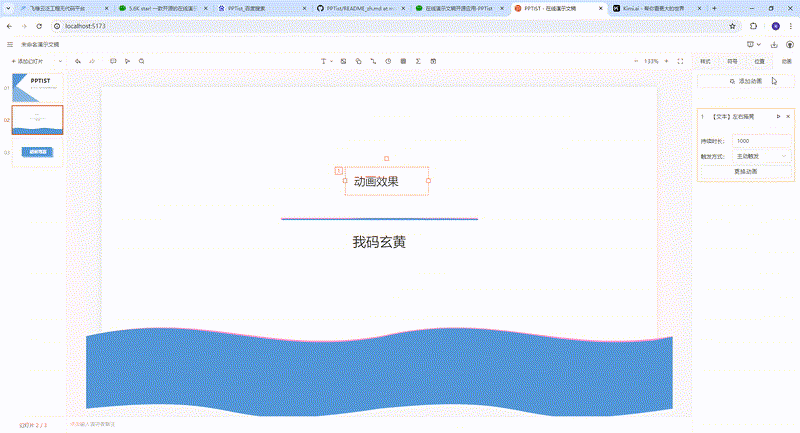This screenshot has width=800, height=433.
Task: Select slide 3 thumbnail
Action: (37, 152)
